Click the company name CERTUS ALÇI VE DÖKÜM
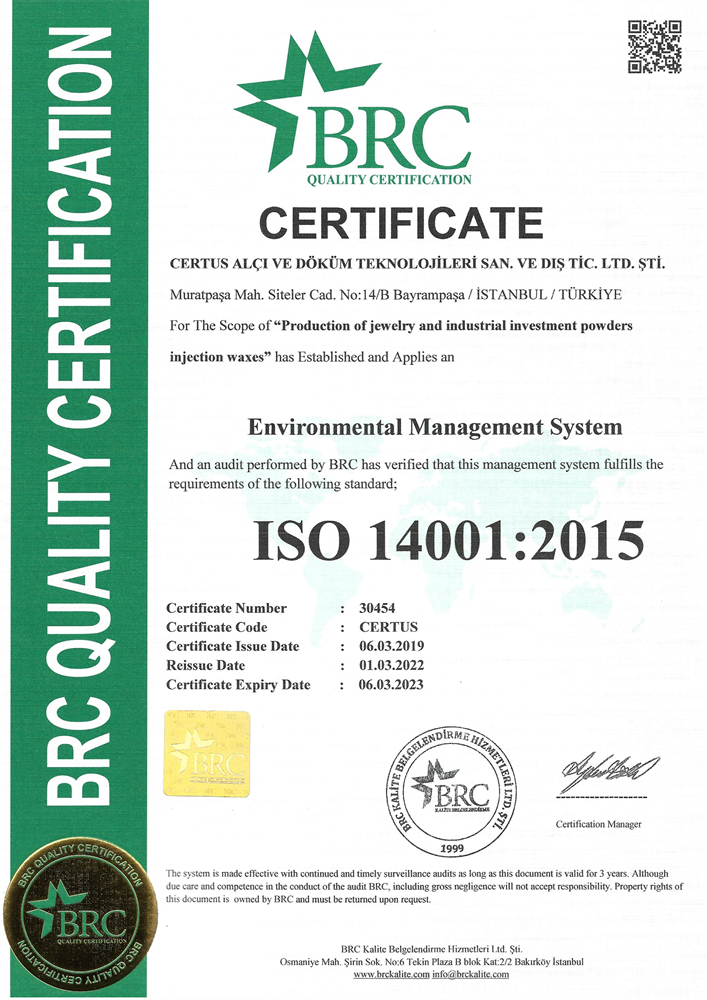This screenshot has height=1000, width=707. coord(418,264)
